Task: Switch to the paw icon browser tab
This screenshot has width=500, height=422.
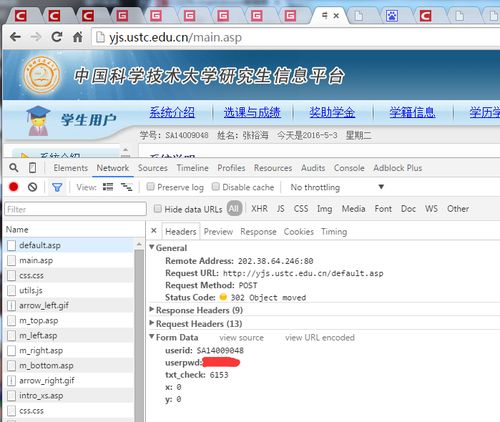Action: (392, 16)
